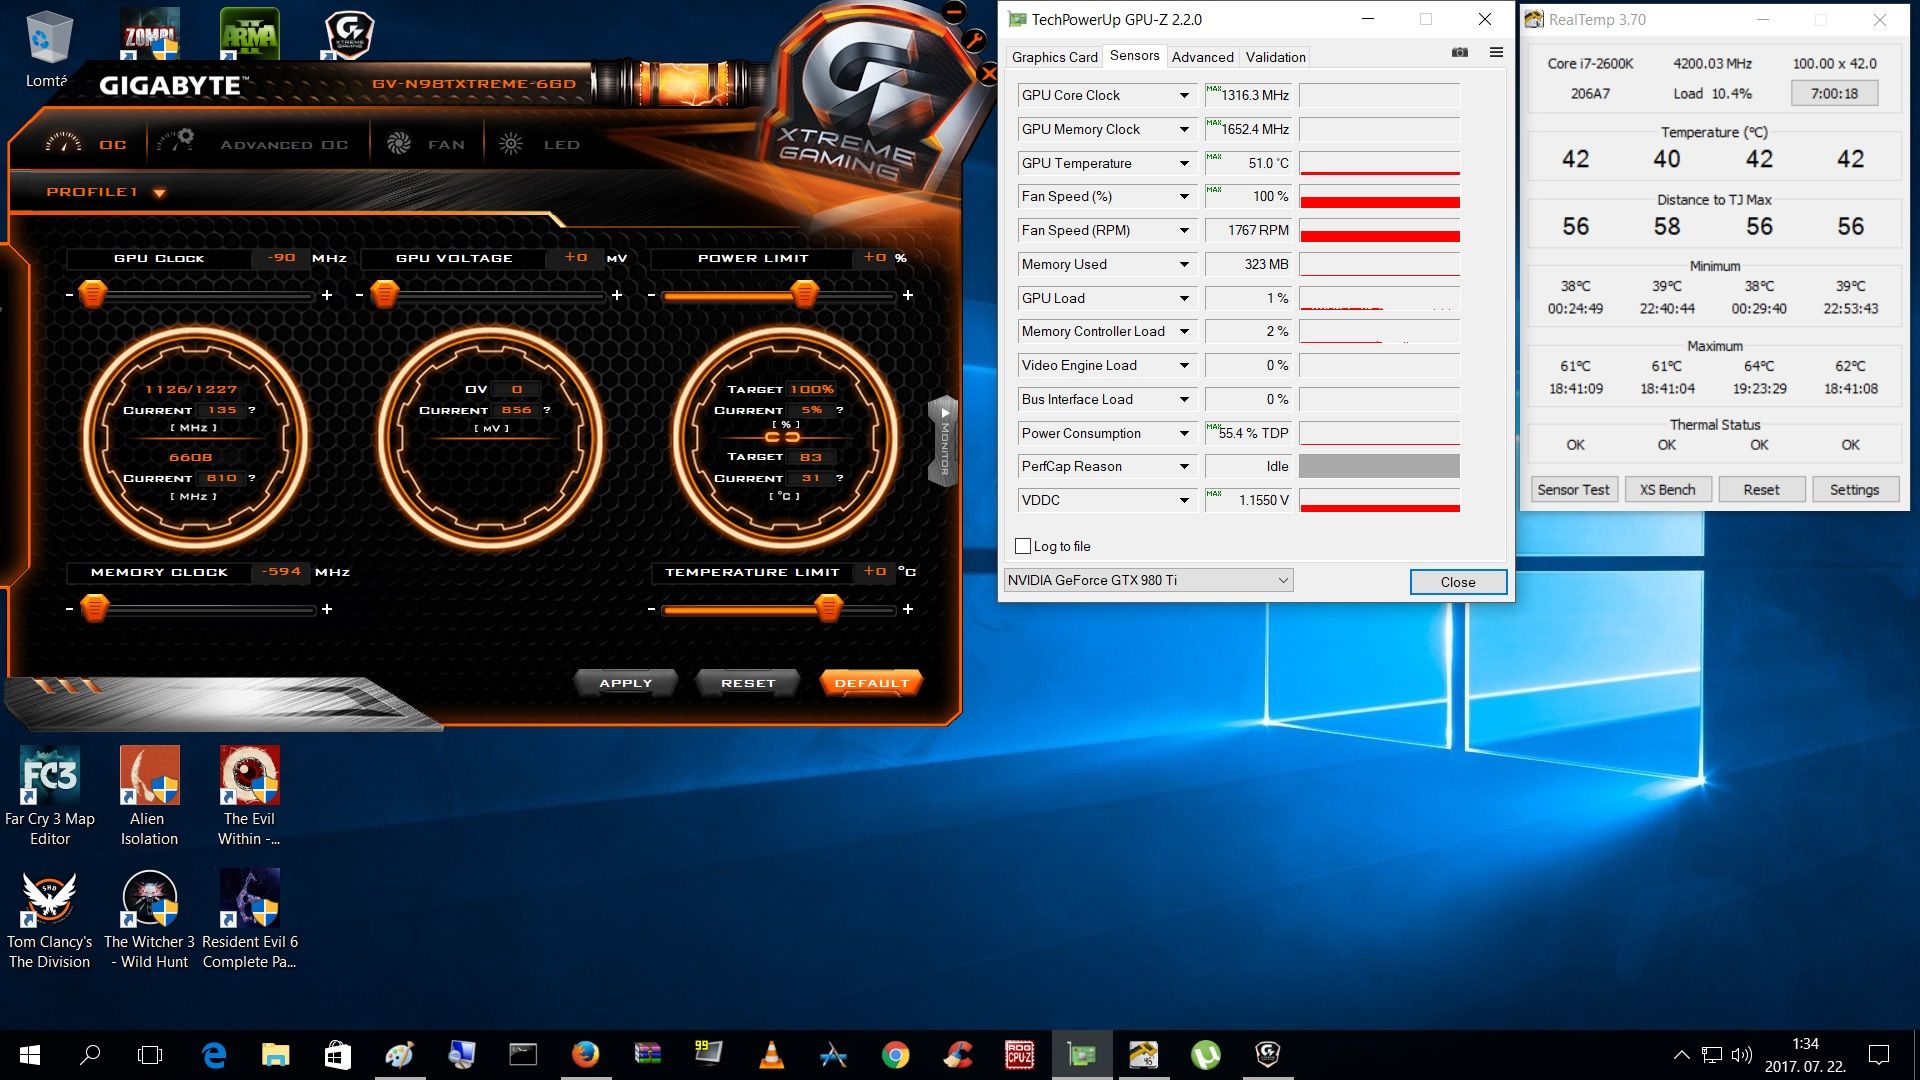Click the Temperature Limit slider handle
The width and height of the screenshot is (1920, 1080).
[829, 608]
